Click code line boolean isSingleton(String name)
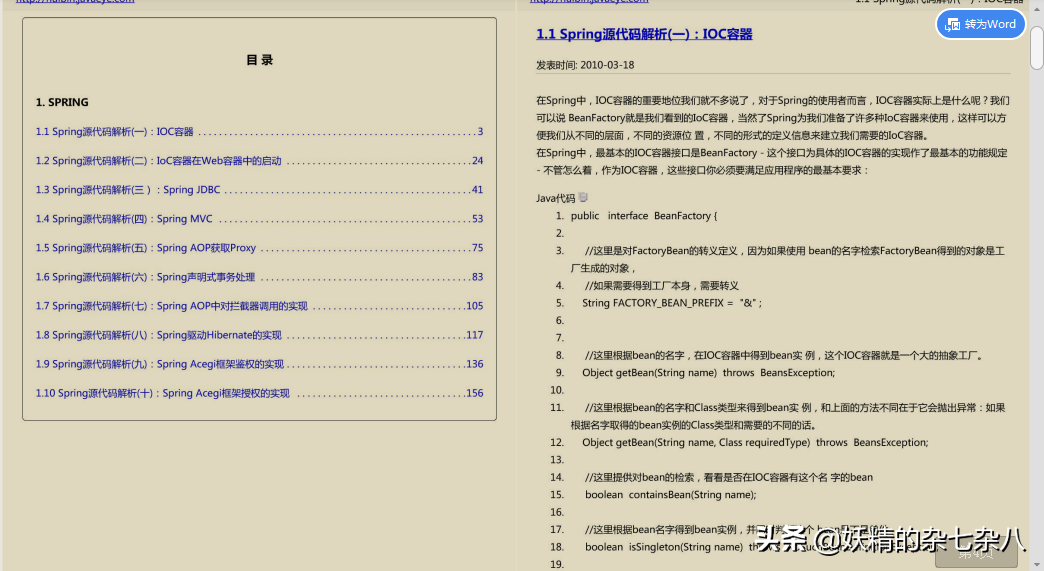 [x=664, y=547]
